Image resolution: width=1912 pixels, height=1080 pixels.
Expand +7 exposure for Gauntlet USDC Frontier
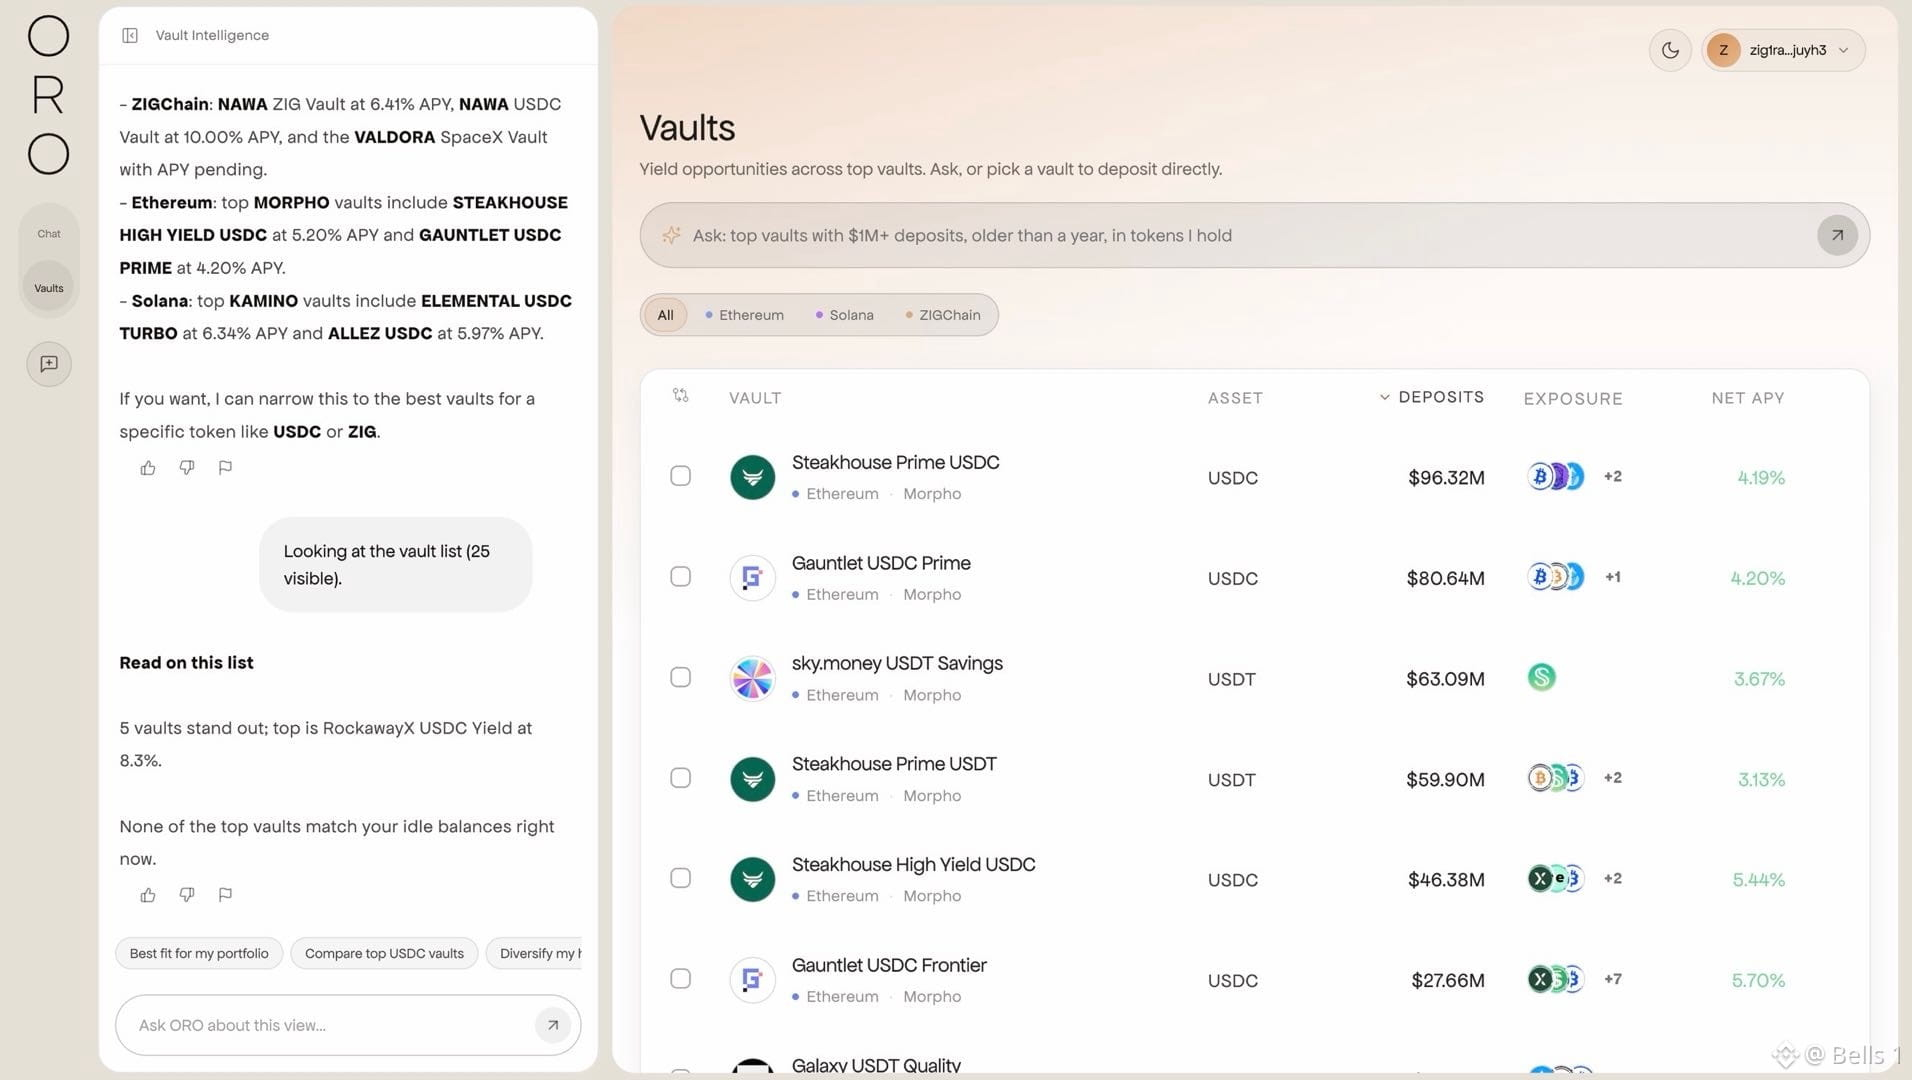1613,979
